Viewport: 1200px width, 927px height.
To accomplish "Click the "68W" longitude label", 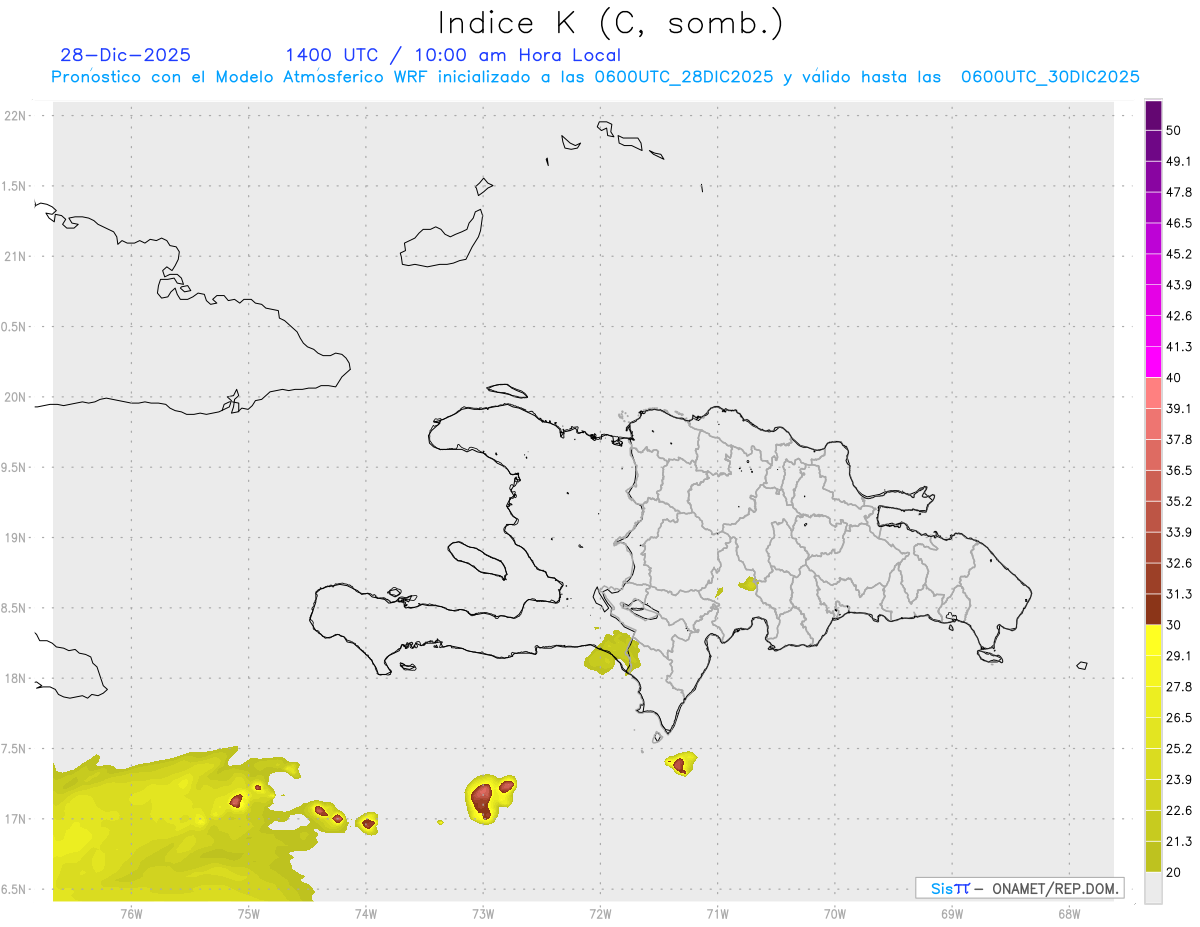I will point(1069,913).
